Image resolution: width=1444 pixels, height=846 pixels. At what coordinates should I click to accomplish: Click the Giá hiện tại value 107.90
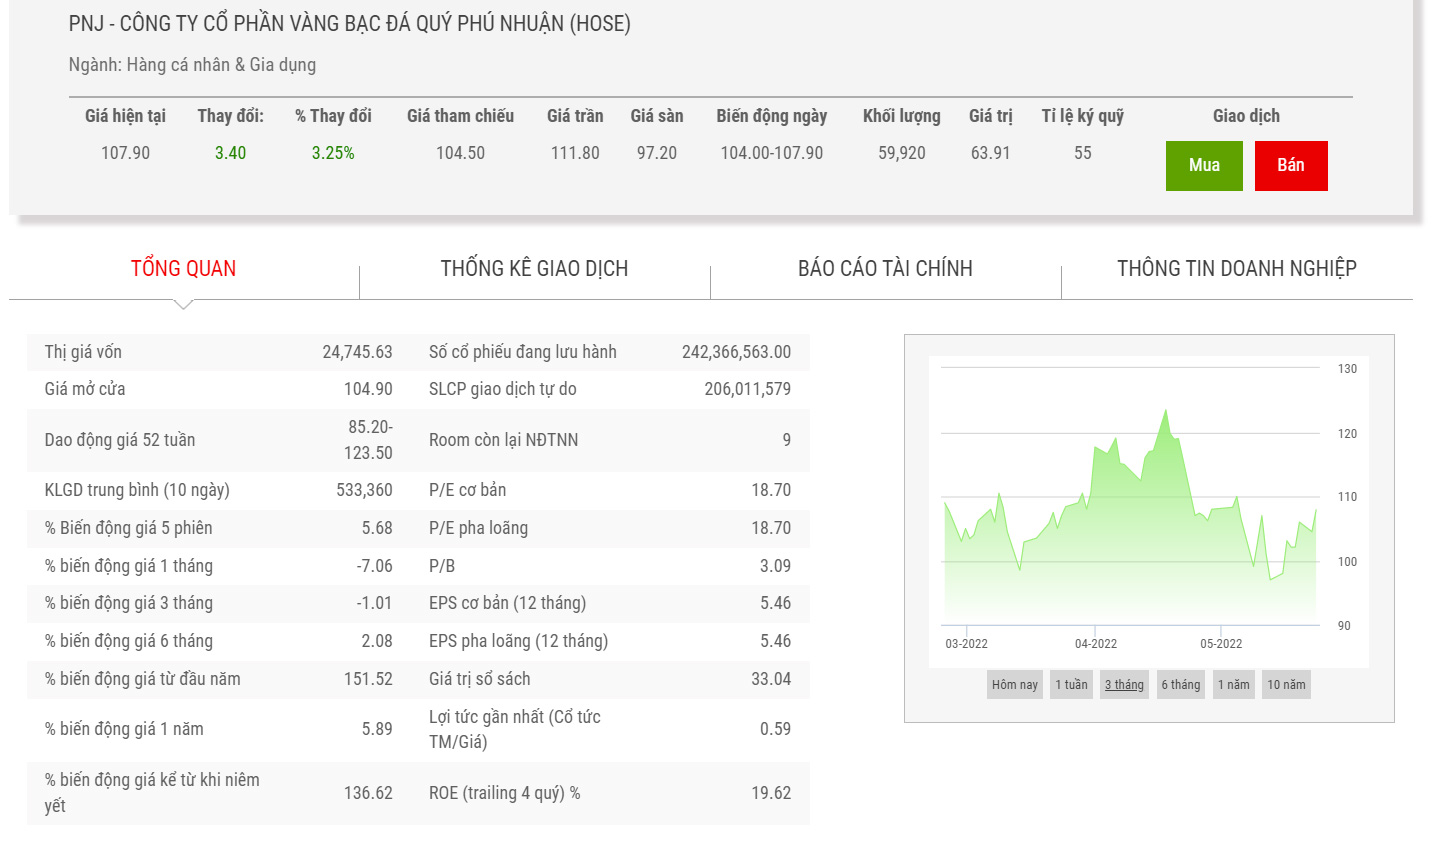coord(125,153)
